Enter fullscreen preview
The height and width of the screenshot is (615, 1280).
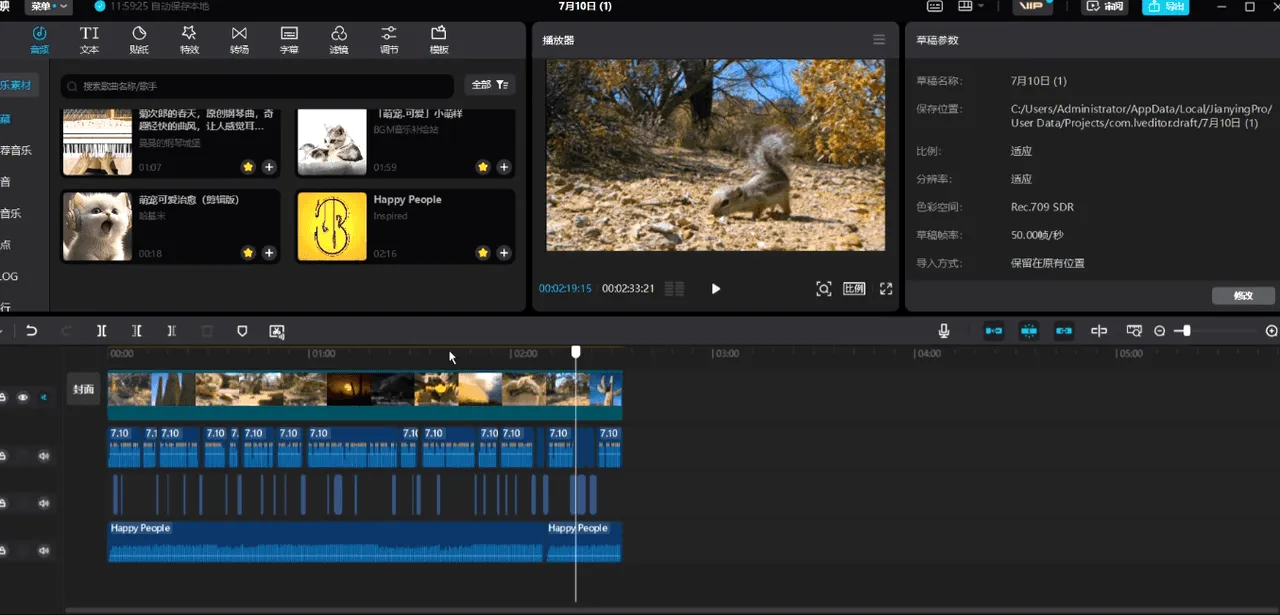point(886,288)
